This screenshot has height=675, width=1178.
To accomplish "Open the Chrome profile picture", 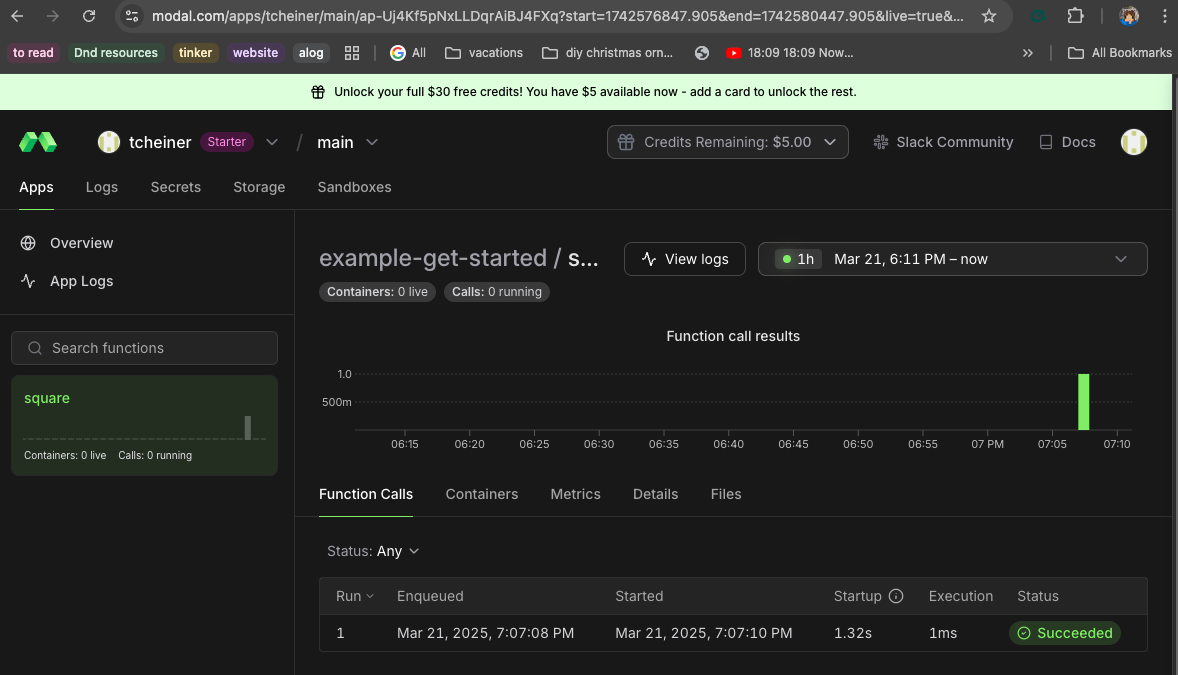I will 1128,16.
